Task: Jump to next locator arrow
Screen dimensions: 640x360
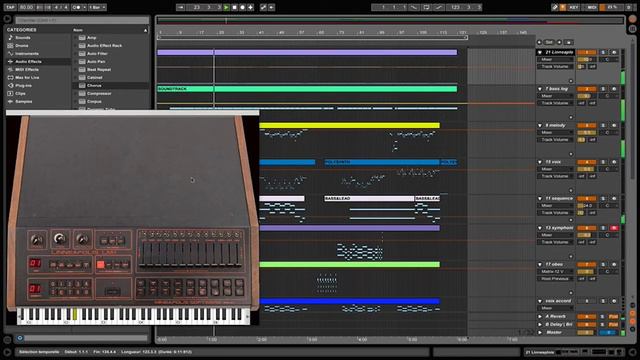Action: pos(559,42)
